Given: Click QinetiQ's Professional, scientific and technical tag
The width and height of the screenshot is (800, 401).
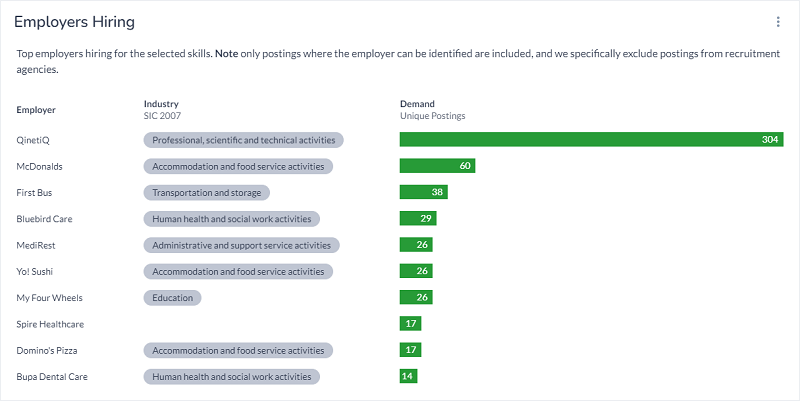Looking at the screenshot, I should click(243, 140).
